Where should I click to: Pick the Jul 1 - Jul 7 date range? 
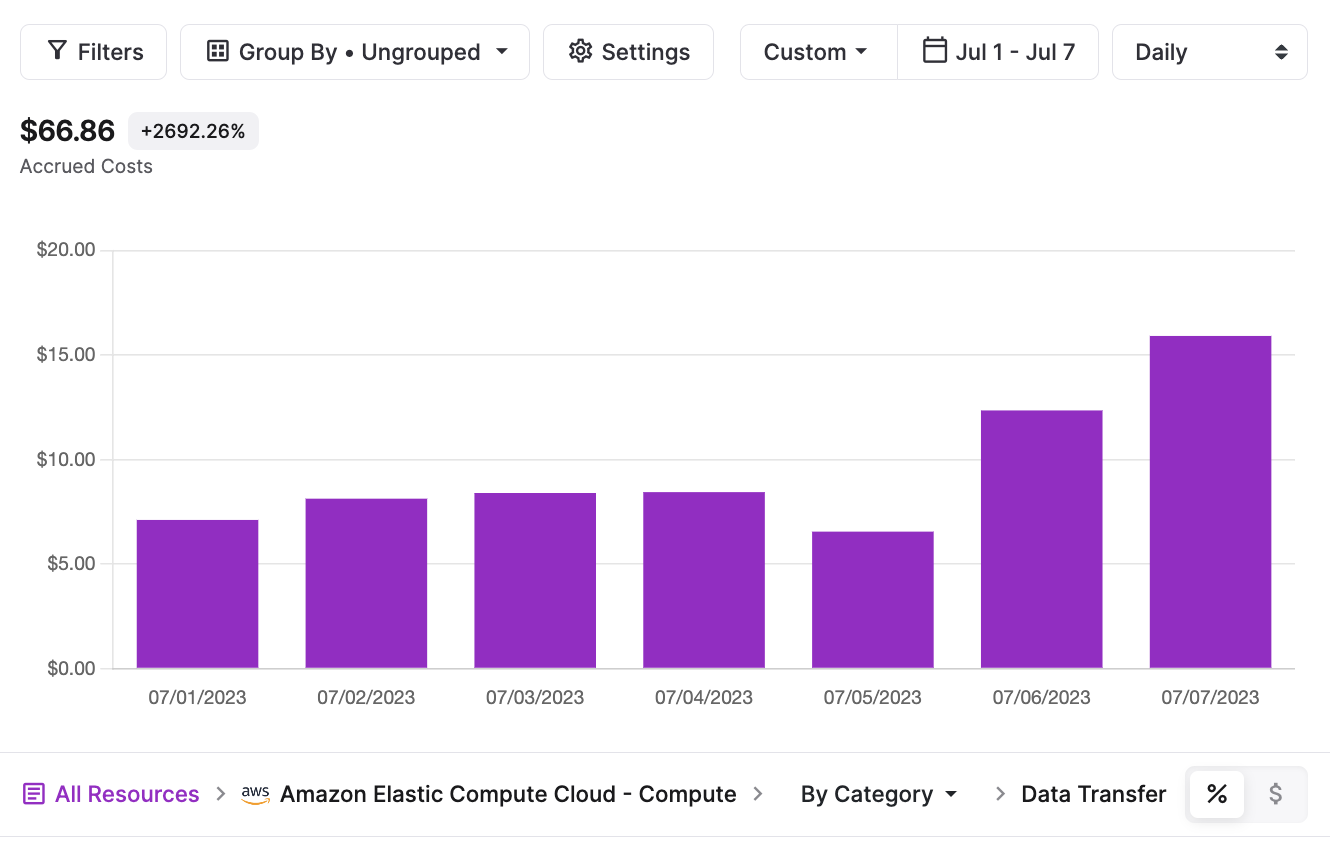click(x=1014, y=52)
